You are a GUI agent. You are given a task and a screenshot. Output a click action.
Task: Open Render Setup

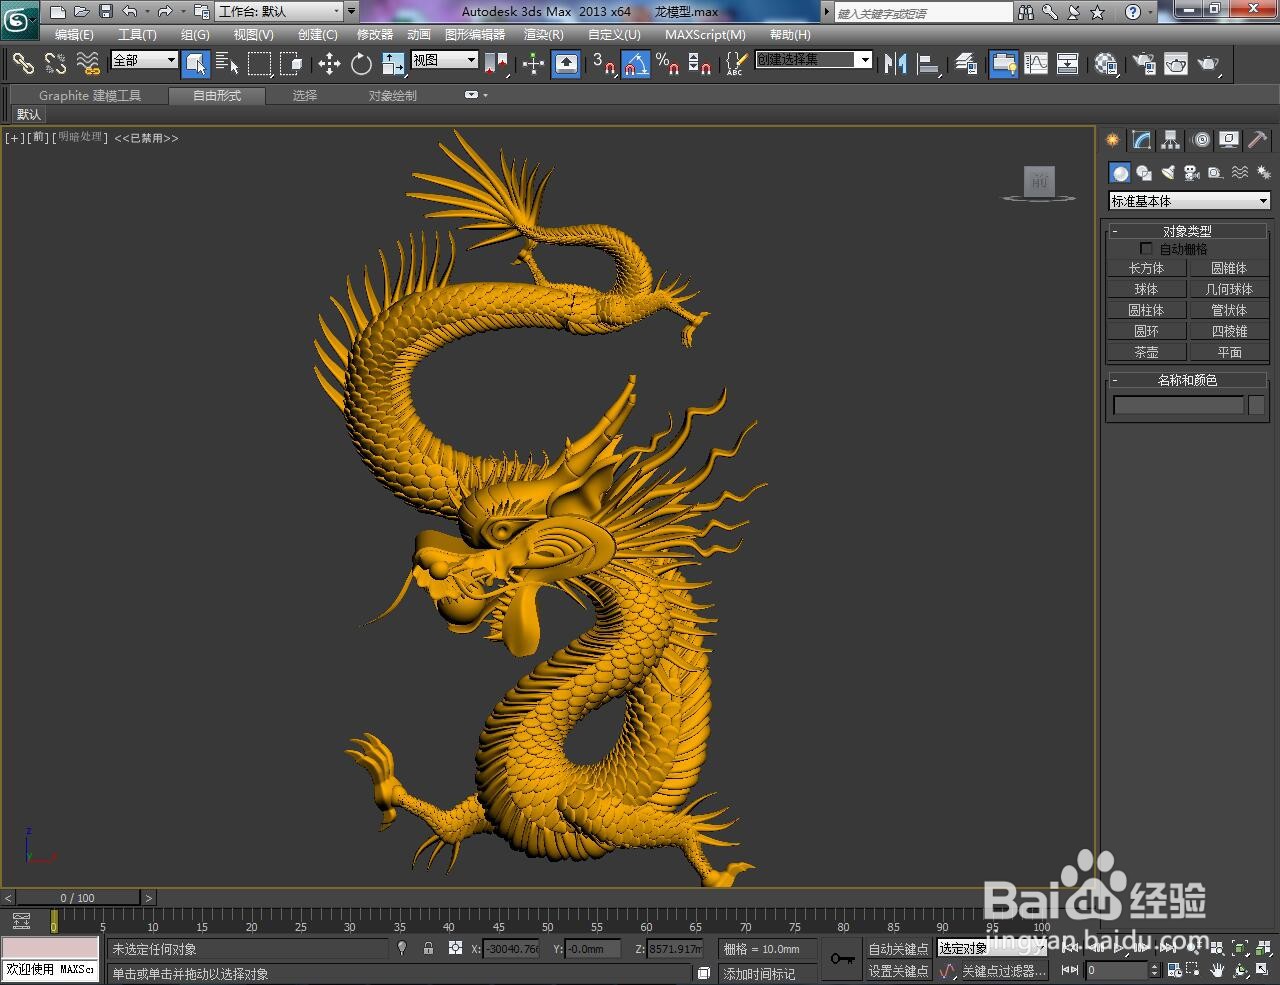[1144, 64]
